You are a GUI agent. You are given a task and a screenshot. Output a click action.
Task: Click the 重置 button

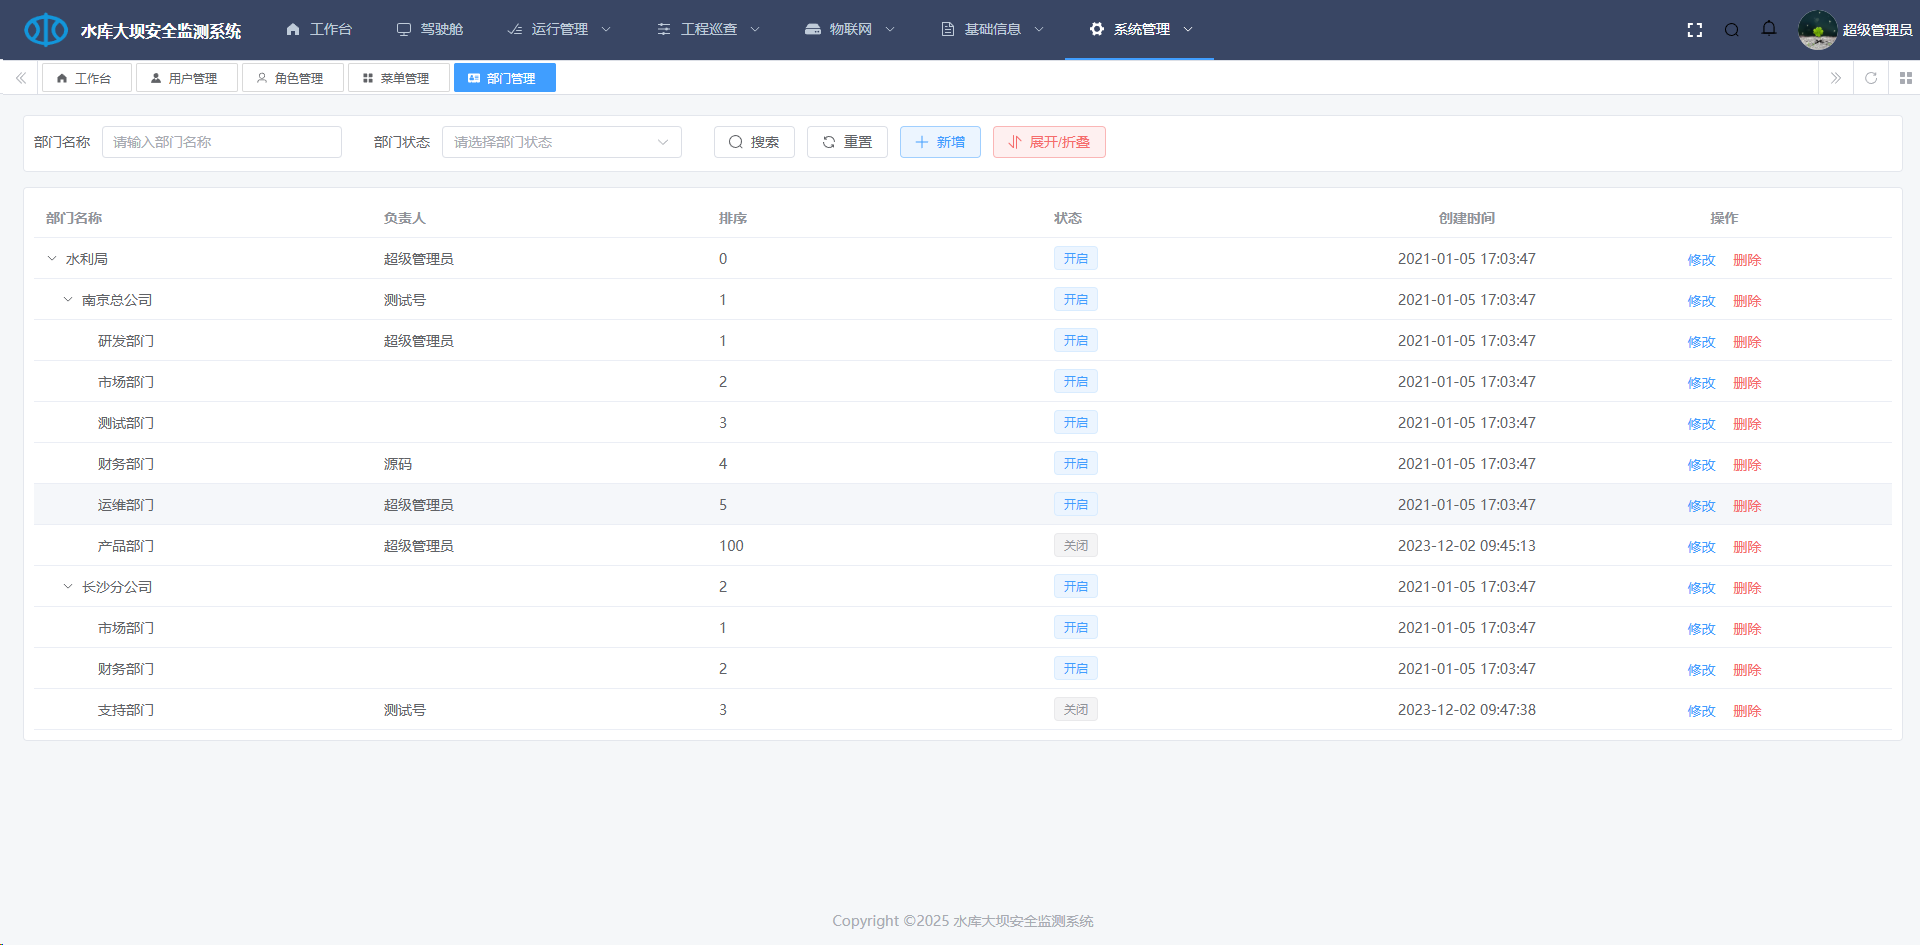847,142
